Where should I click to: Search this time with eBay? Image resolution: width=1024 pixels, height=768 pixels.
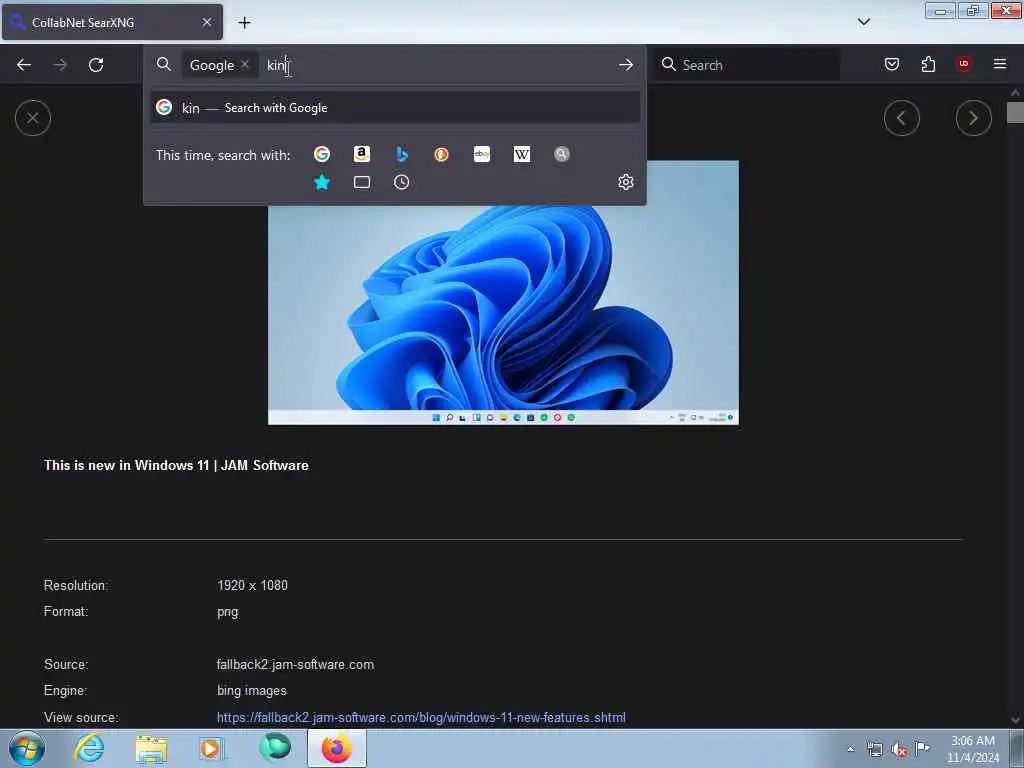(x=482, y=154)
